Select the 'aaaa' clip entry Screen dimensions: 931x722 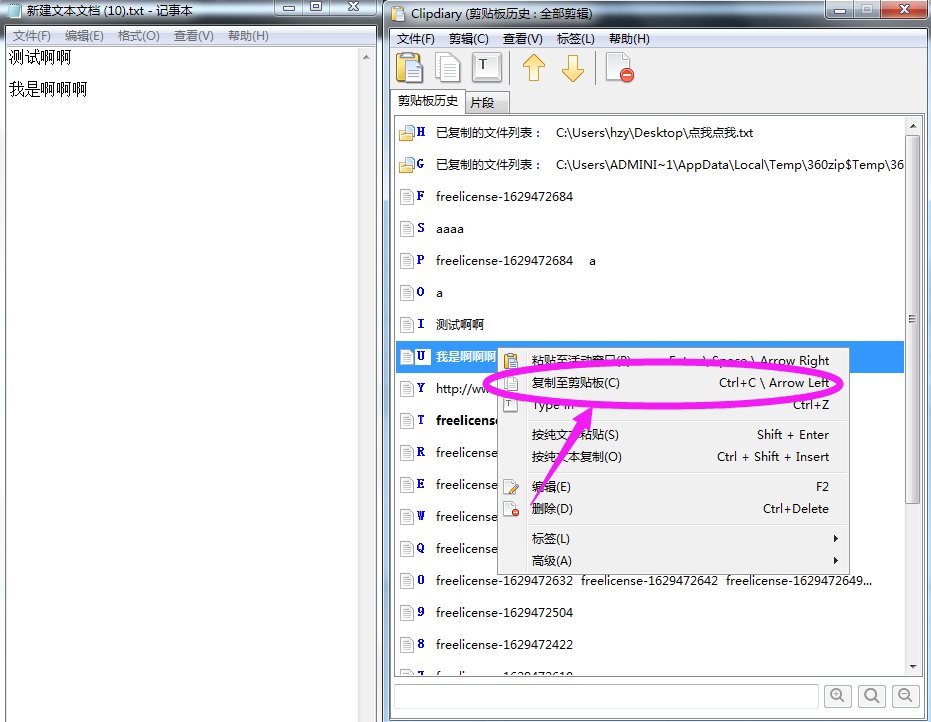click(x=450, y=229)
